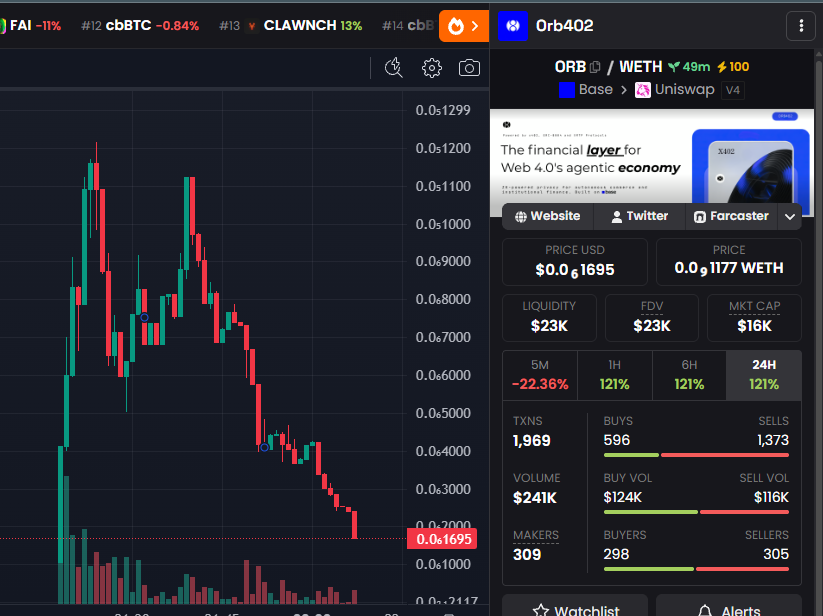Click the PRICE 0.0₉1177 WETH box
This screenshot has height=616, width=823.
729,262
